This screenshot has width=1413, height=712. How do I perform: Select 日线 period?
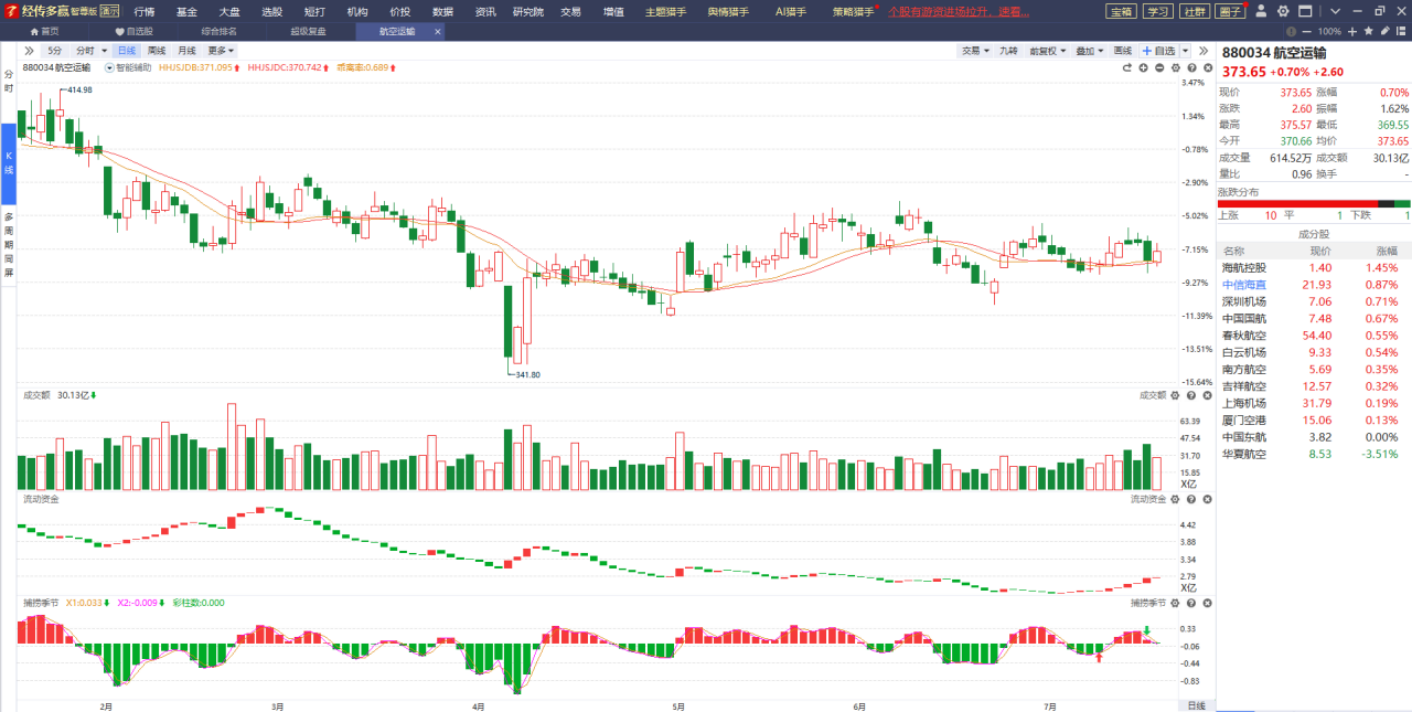click(126, 50)
